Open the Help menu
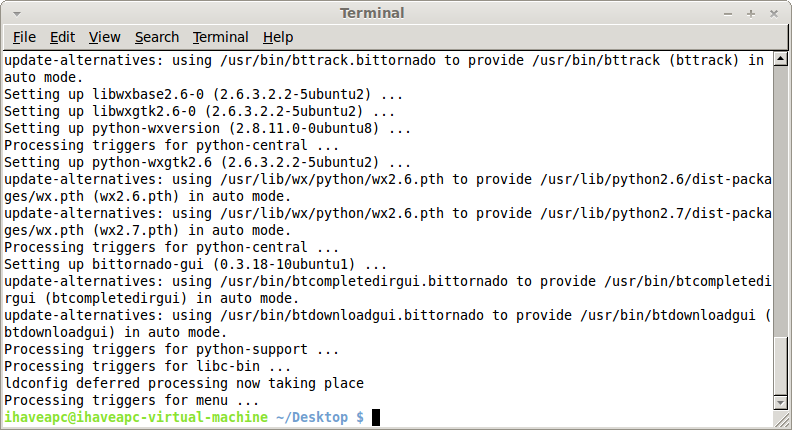Screen dimensions: 792x430 click(278, 37)
